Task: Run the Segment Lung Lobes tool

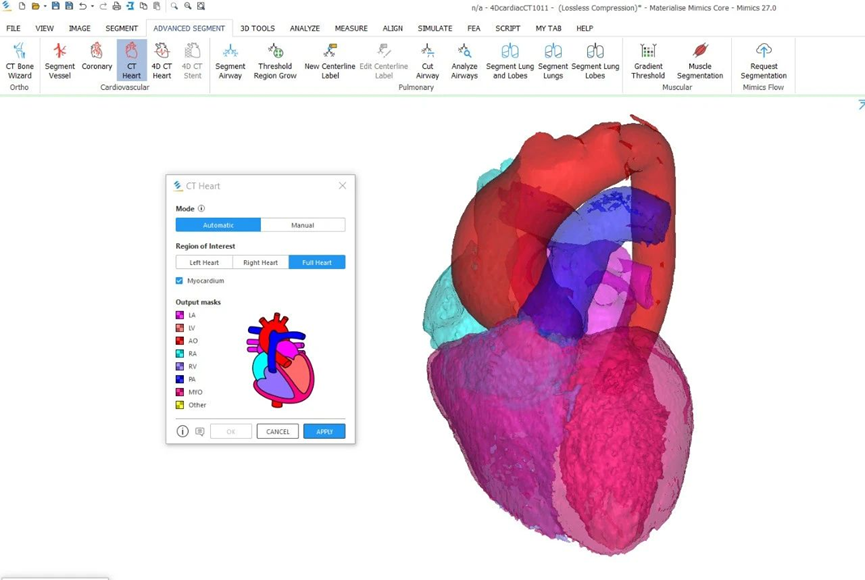Action: [595, 61]
